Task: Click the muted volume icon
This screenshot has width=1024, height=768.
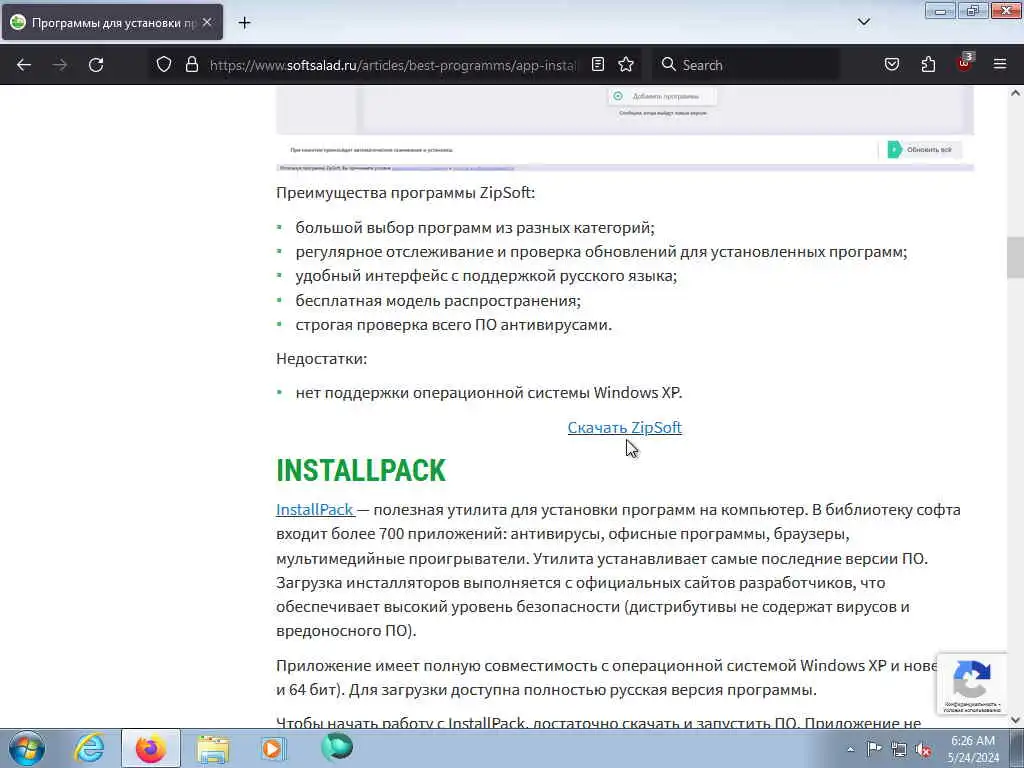Action: coord(923,750)
